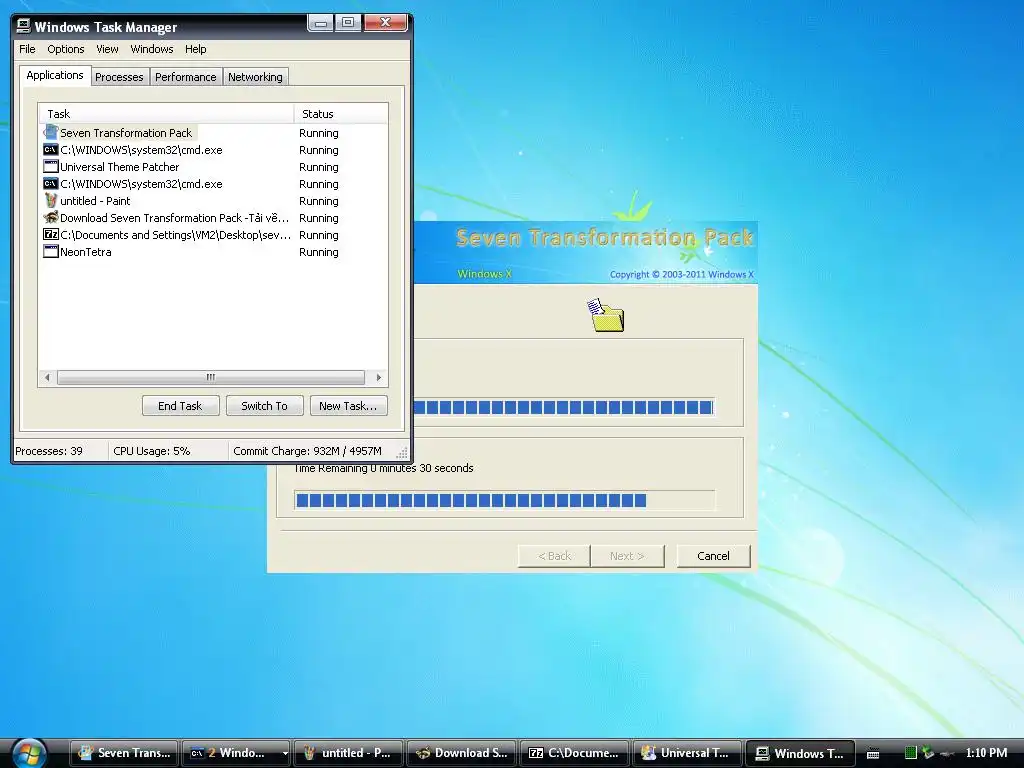This screenshot has width=1024, height=768.
Task: Click the Time Remaining text in installer
Action: coord(383,468)
